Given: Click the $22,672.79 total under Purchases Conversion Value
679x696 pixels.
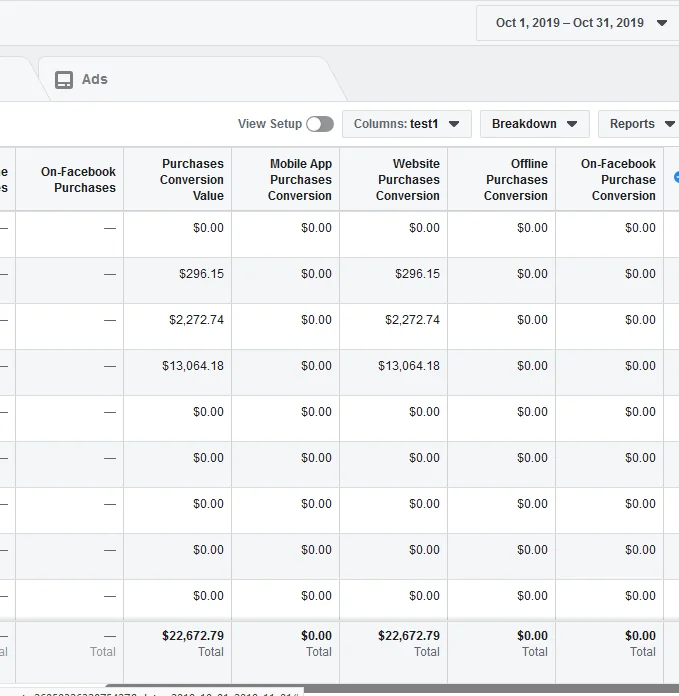Looking at the screenshot, I should coord(193,636).
